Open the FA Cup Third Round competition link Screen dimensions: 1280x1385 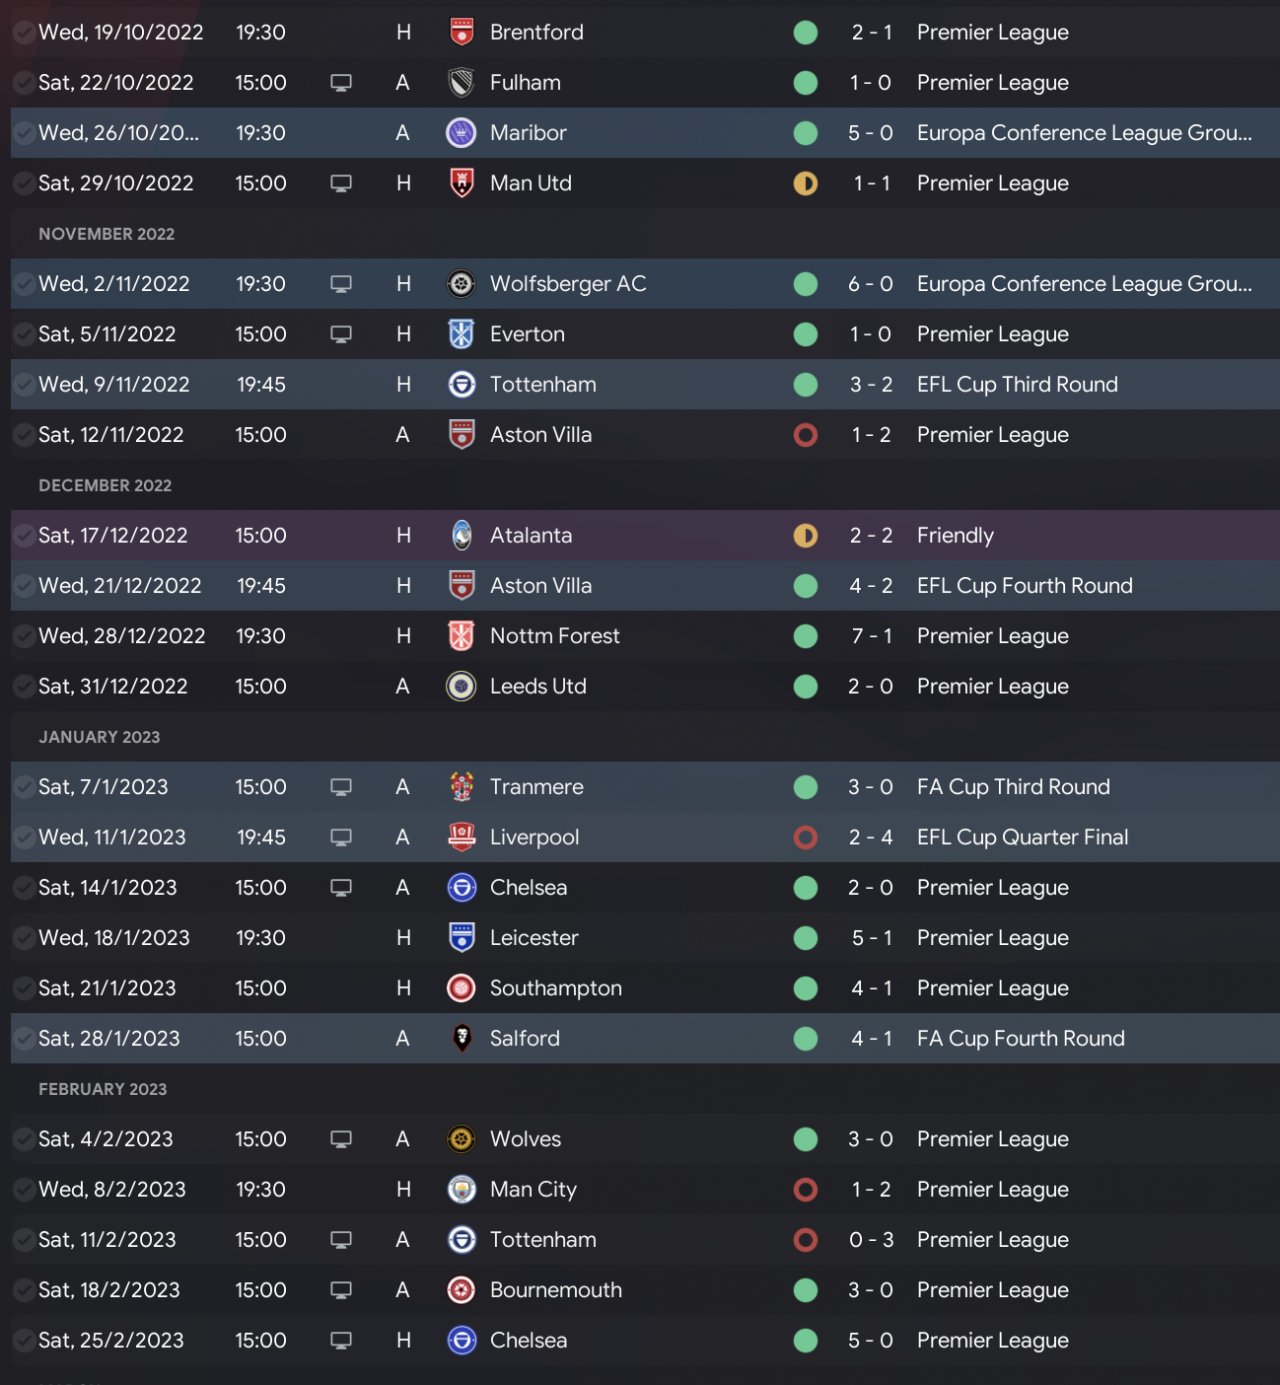click(x=1013, y=787)
